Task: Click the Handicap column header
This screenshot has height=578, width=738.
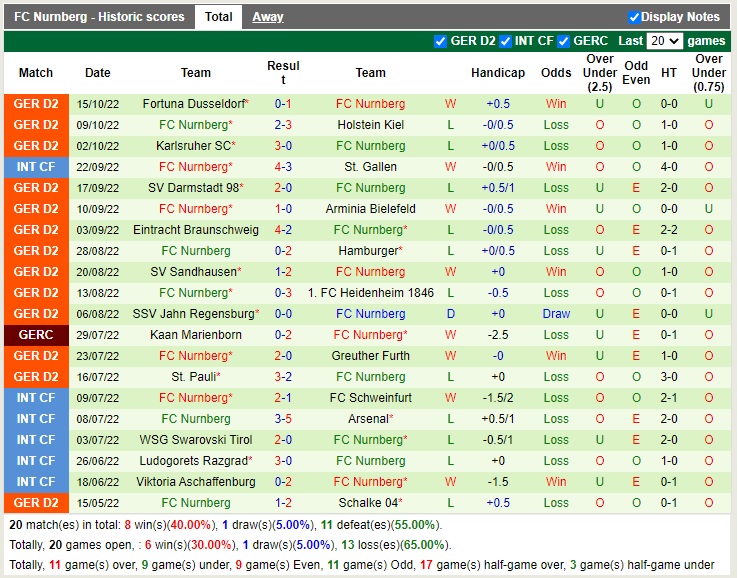Action: [498, 73]
